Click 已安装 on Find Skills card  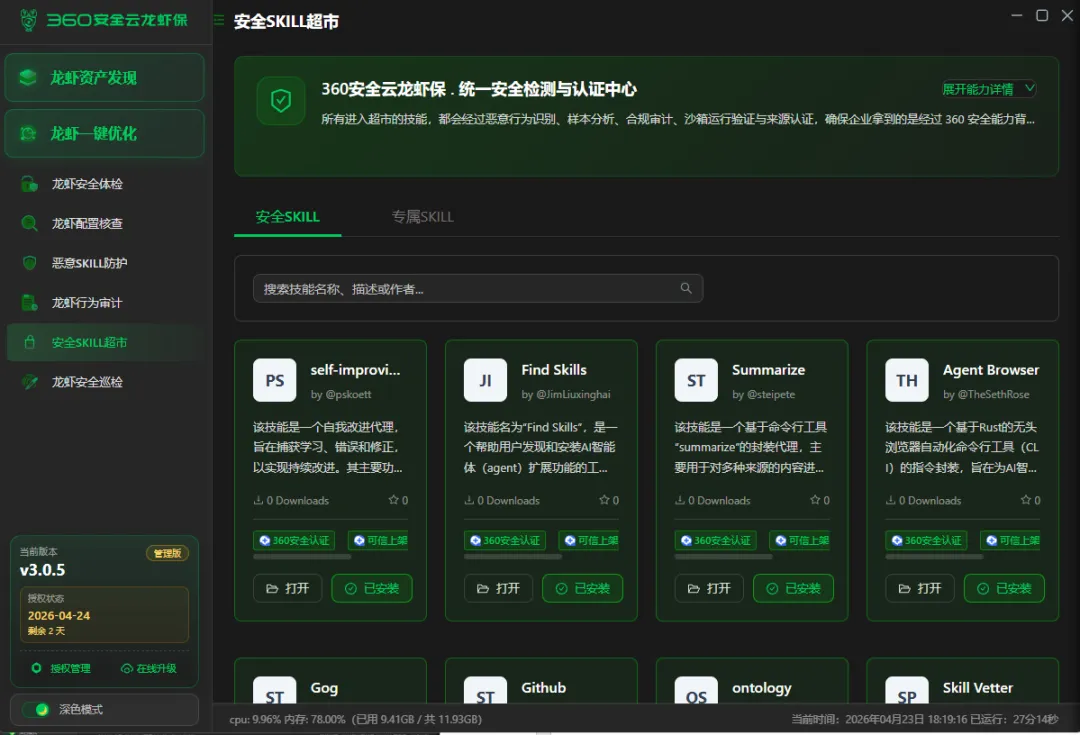point(583,588)
